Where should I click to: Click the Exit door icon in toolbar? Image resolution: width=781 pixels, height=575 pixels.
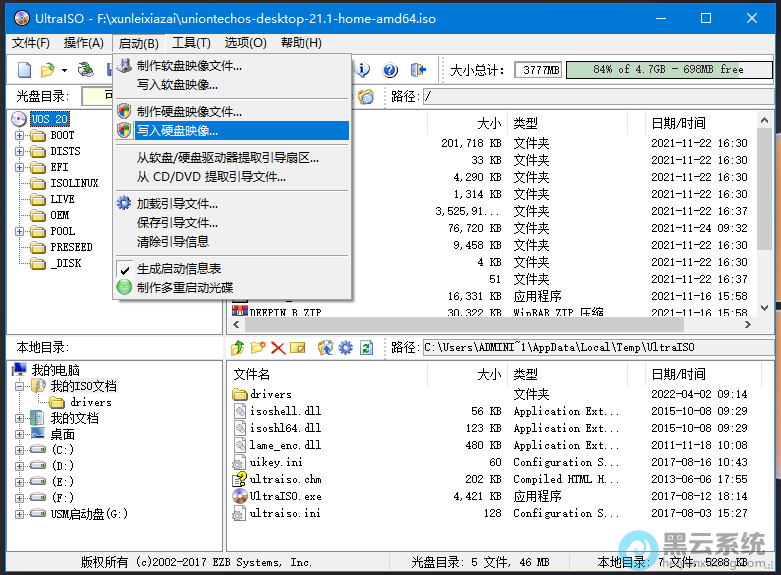419,70
